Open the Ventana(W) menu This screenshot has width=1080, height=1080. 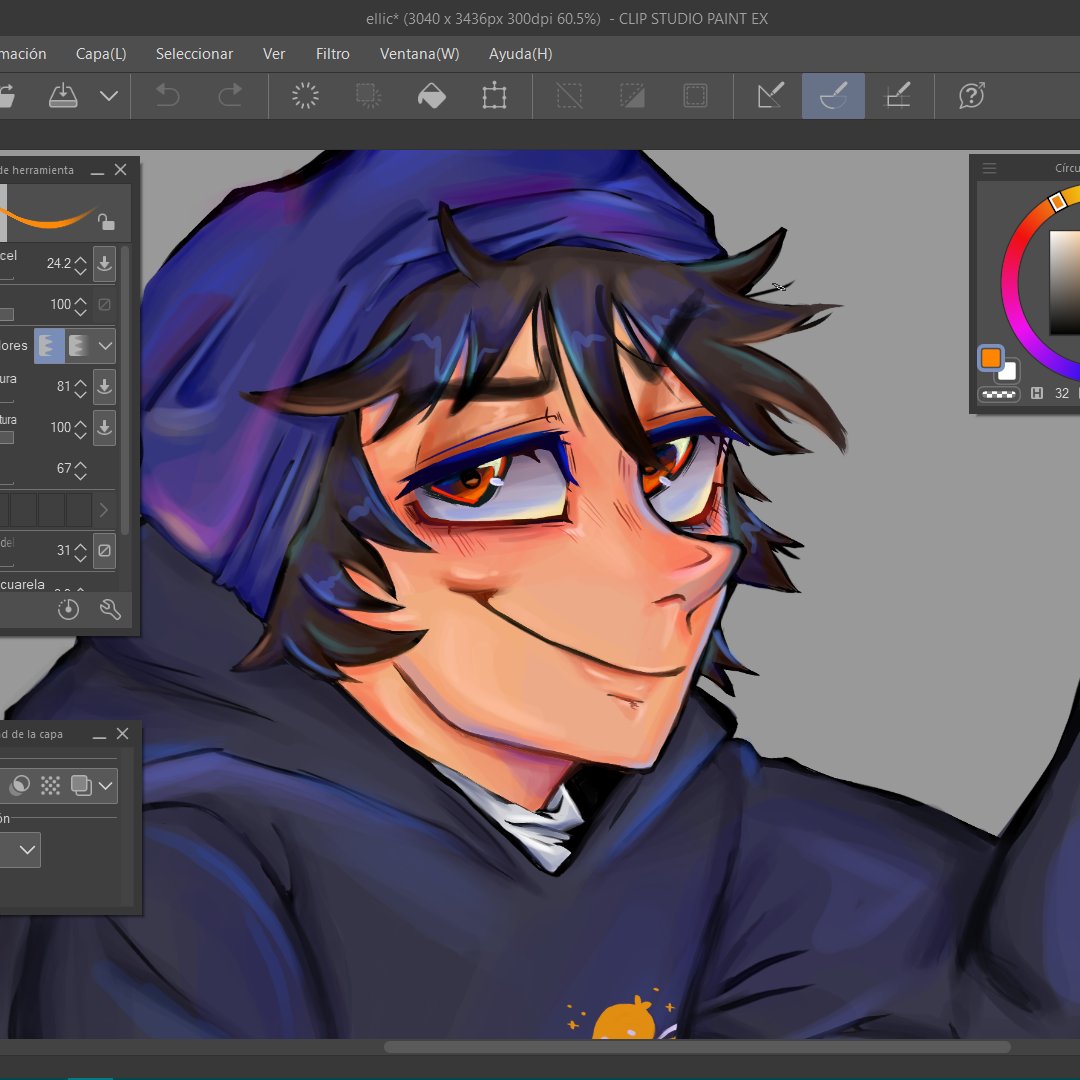[x=419, y=54]
